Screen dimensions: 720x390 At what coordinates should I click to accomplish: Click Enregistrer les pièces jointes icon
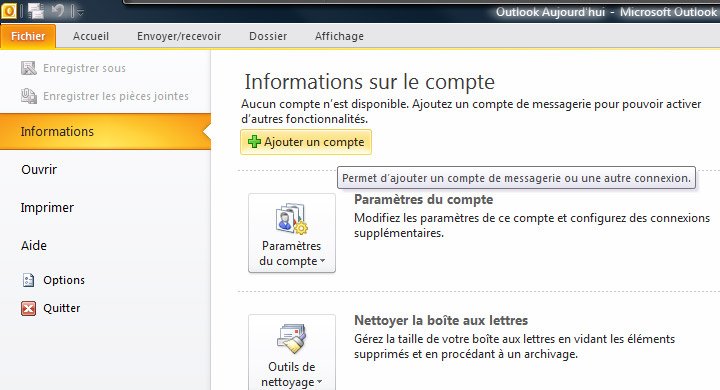pos(28,96)
